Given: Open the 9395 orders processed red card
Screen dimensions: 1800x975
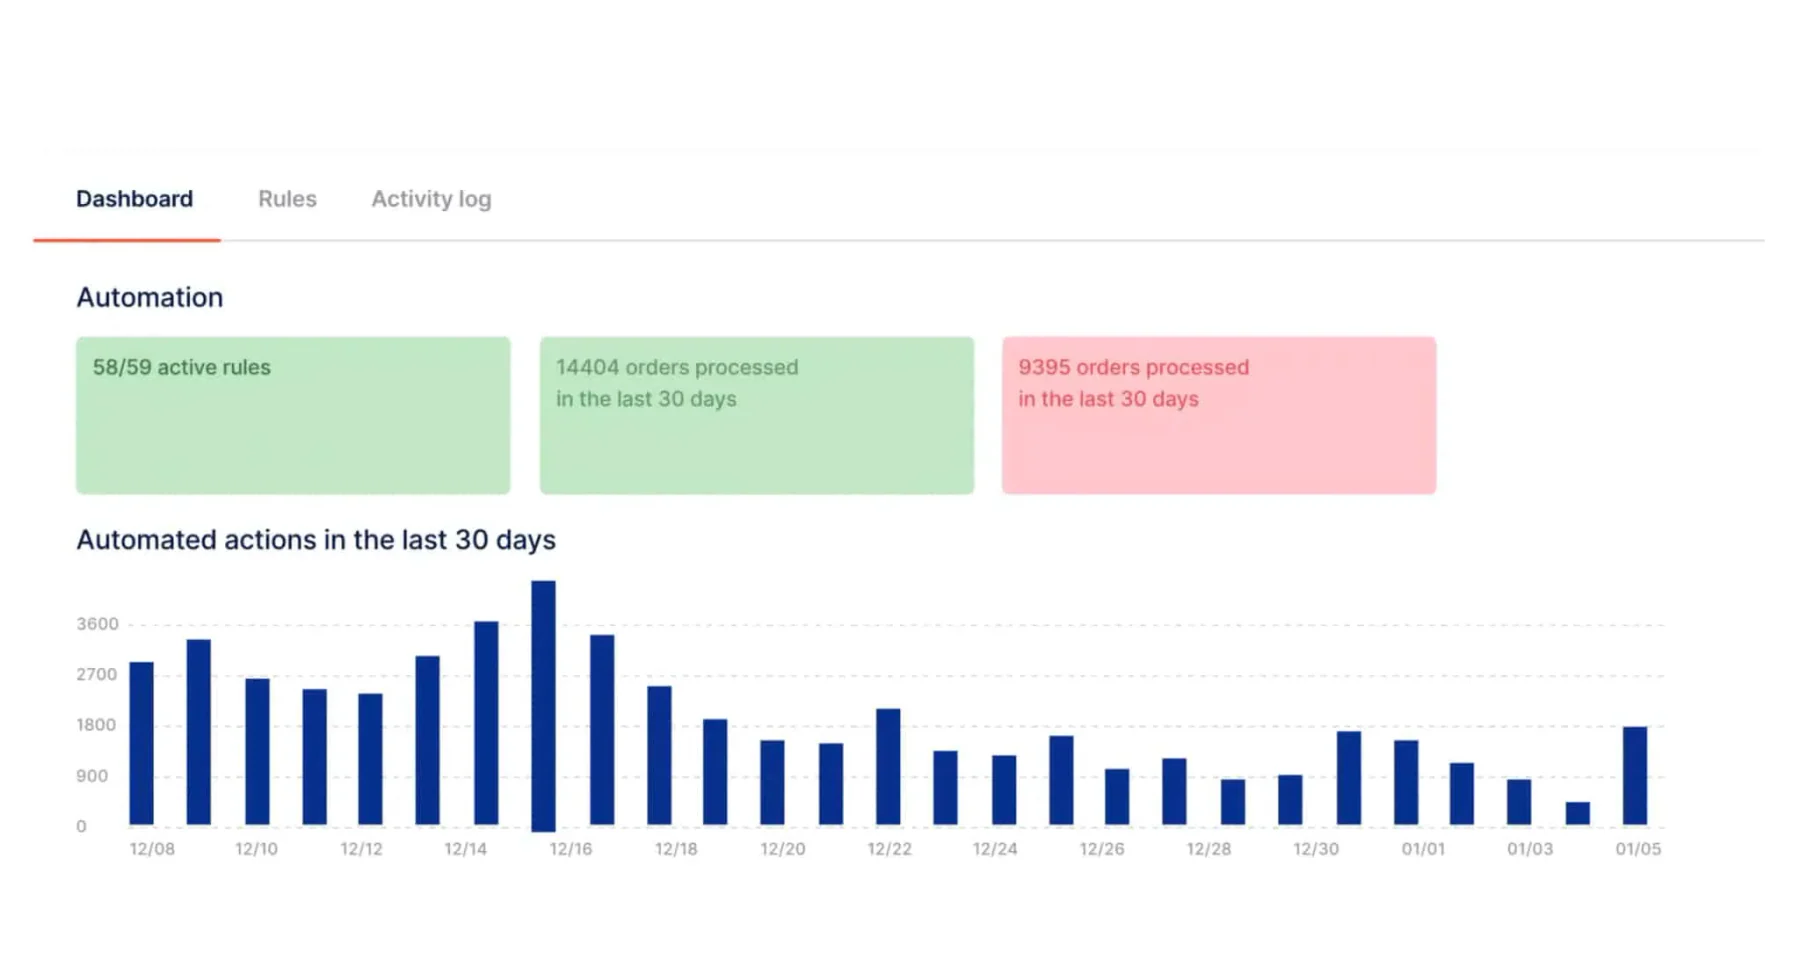Looking at the screenshot, I should pyautogui.click(x=1219, y=415).
